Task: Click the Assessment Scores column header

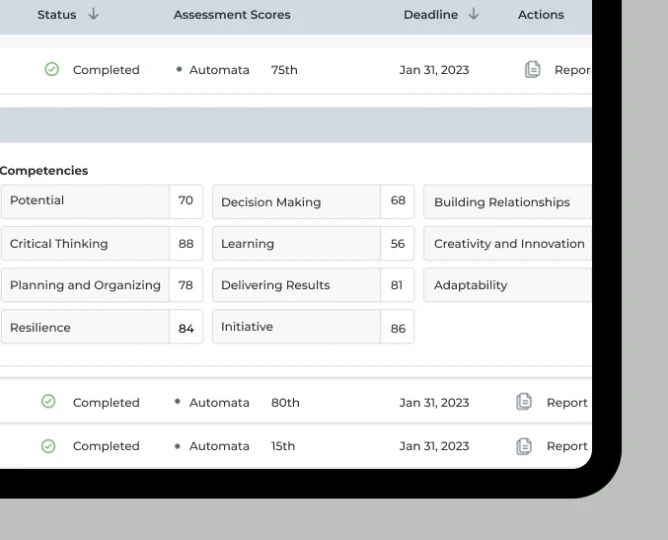Action: (232, 15)
